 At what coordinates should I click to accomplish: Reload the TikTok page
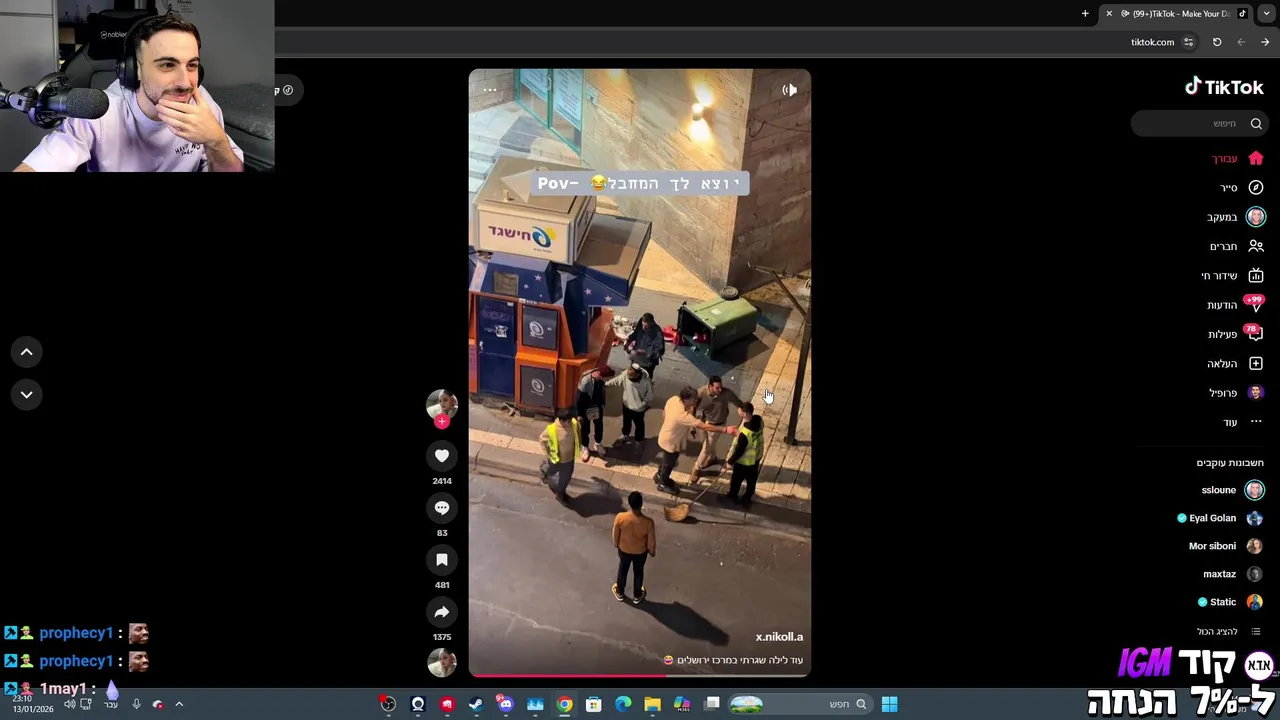[1217, 42]
